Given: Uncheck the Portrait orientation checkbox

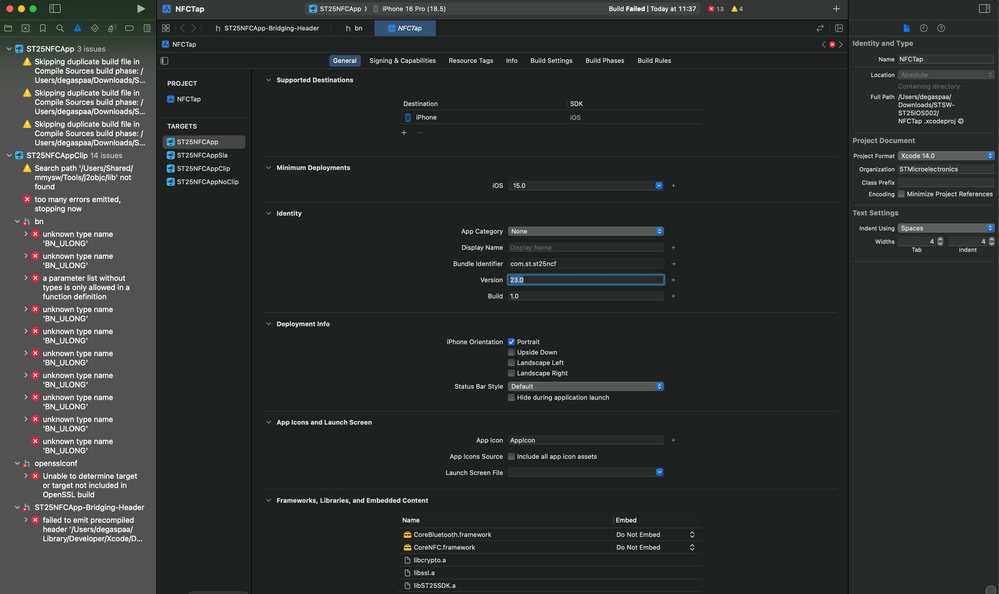Looking at the screenshot, I should (511, 342).
